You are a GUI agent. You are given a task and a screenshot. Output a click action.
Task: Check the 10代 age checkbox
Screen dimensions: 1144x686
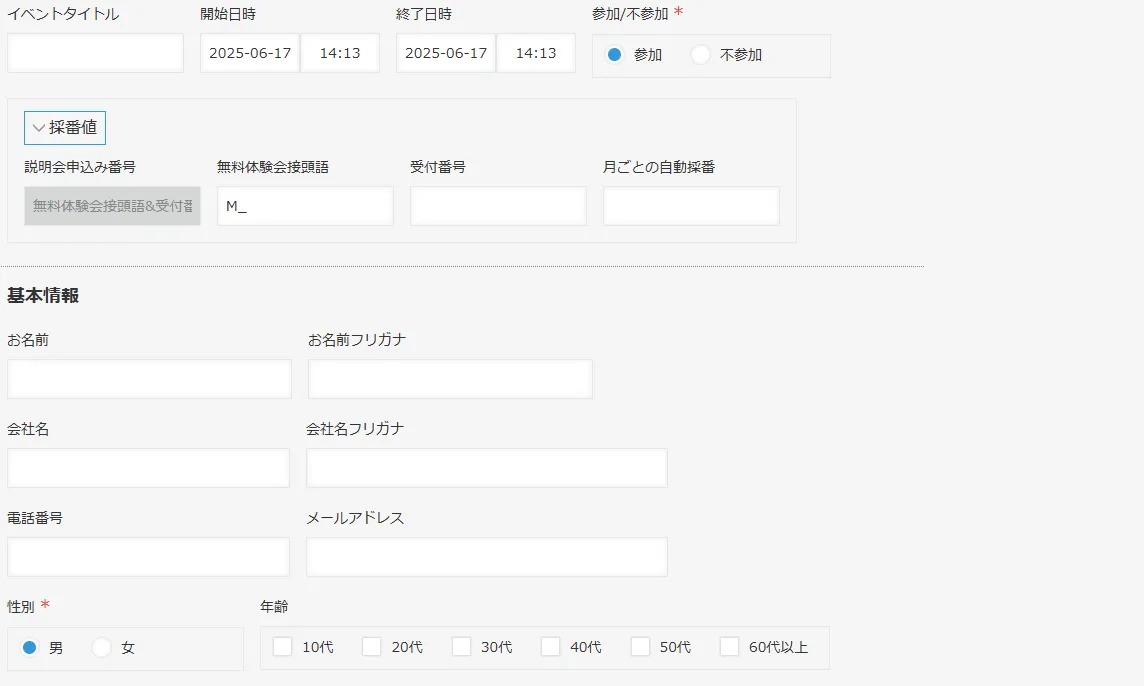283,647
